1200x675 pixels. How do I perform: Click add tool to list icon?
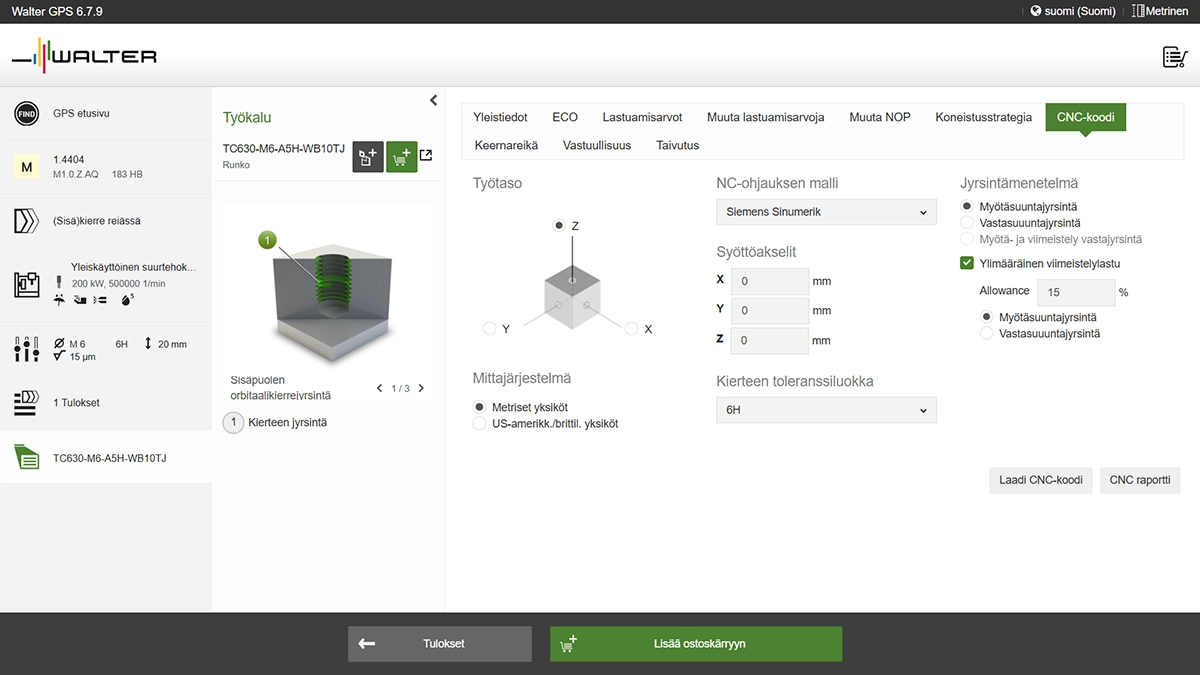tap(368, 157)
